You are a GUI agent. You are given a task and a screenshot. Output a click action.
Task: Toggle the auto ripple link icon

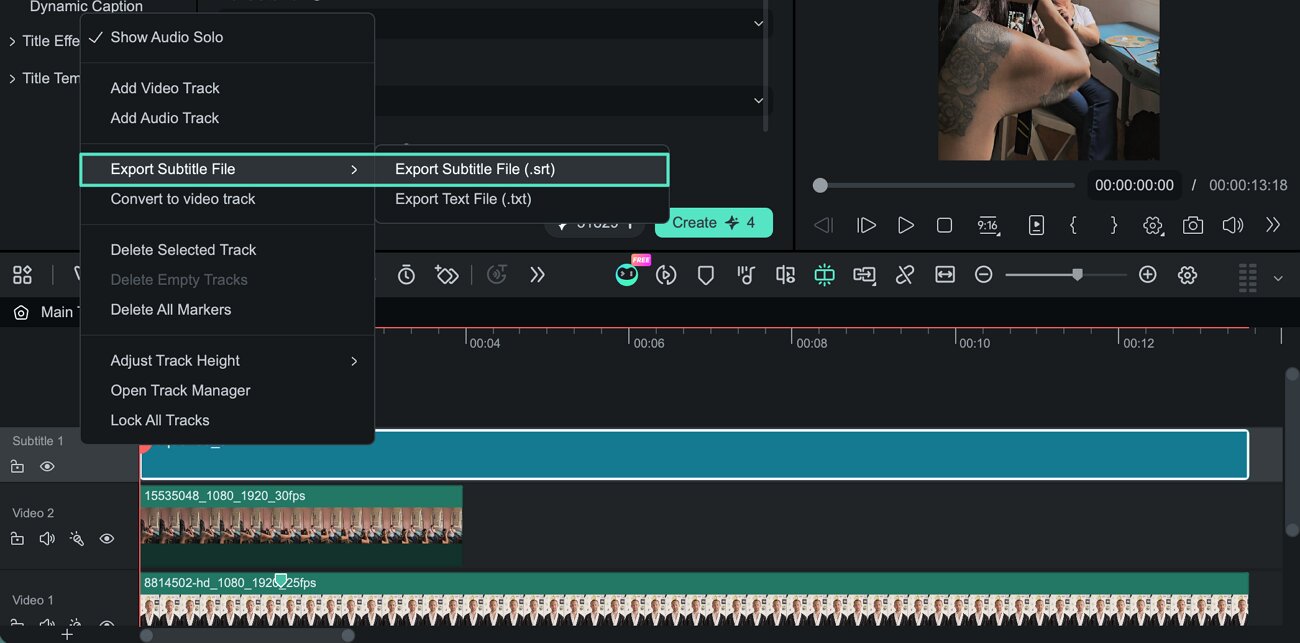pos(905,275)
